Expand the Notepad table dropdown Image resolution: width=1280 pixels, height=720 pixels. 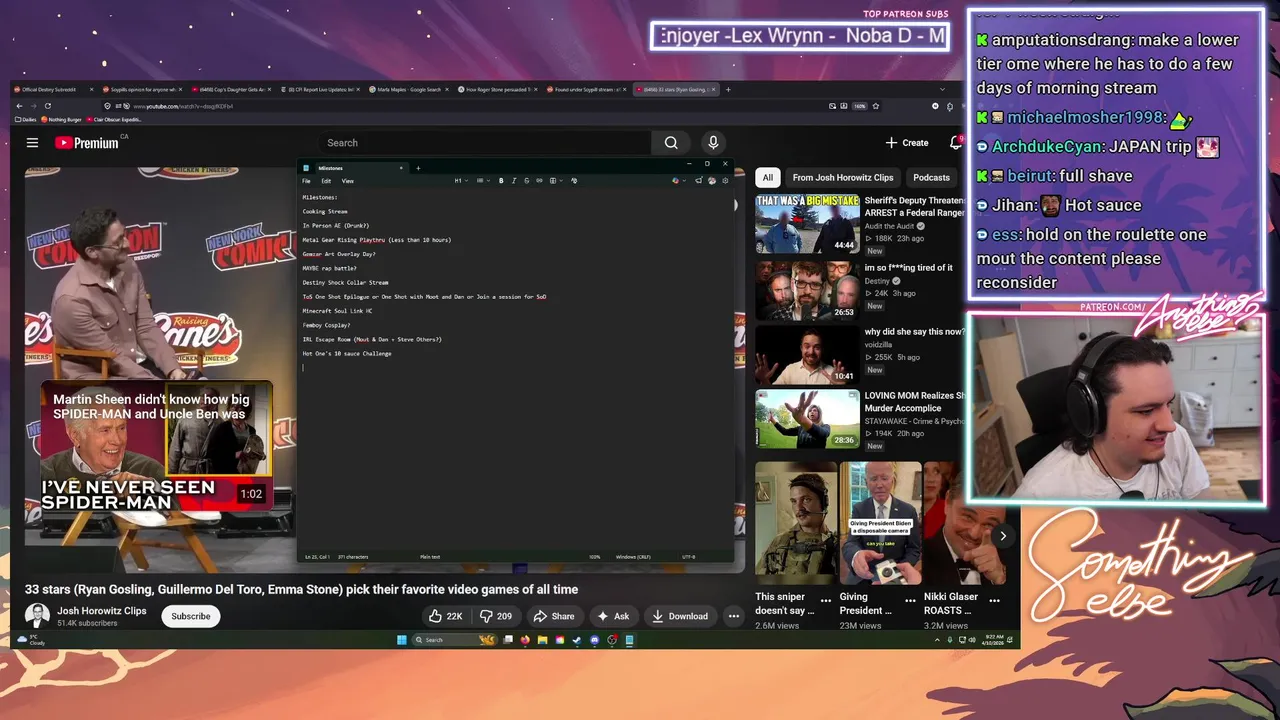pos(556,181)
